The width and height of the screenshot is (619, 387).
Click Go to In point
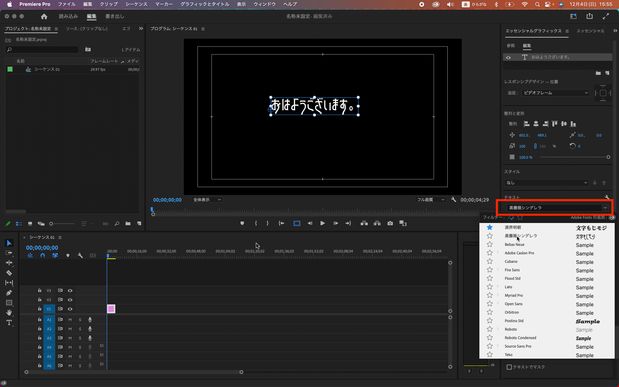click(x=281, y=224)
